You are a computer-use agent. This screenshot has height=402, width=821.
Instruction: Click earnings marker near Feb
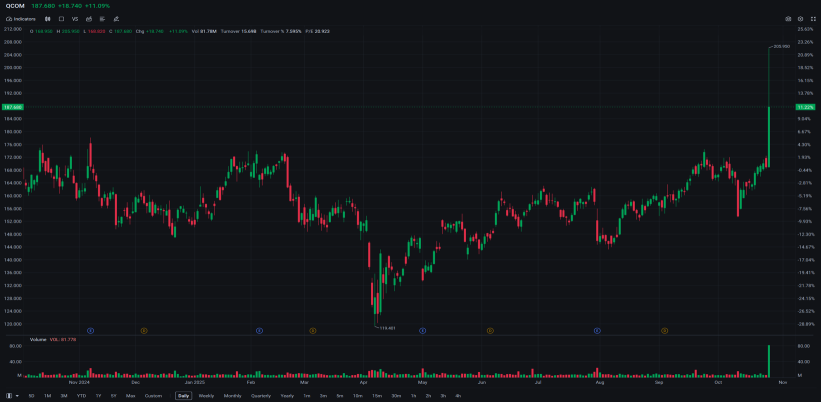259,330
